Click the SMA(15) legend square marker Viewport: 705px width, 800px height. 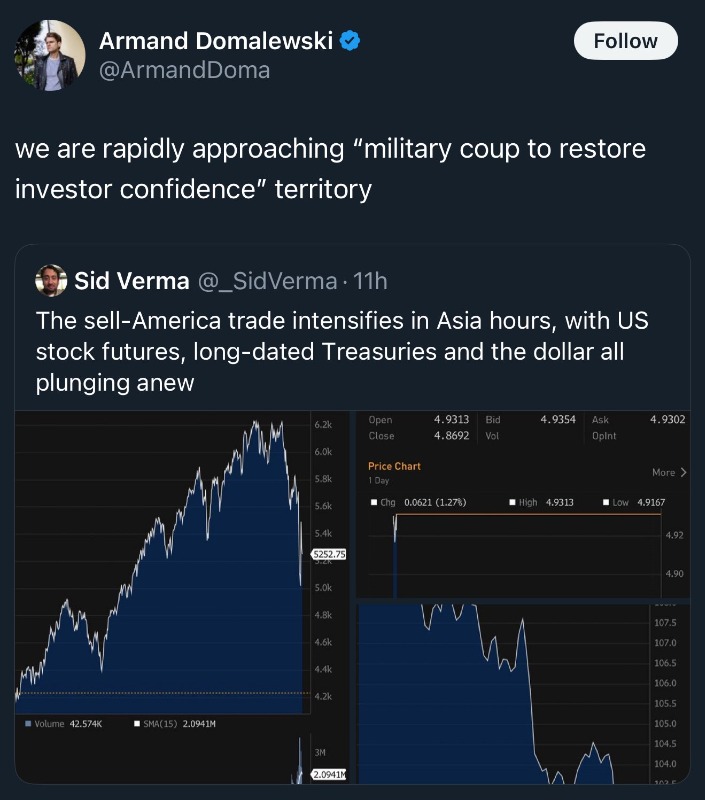tap(136, 724)
